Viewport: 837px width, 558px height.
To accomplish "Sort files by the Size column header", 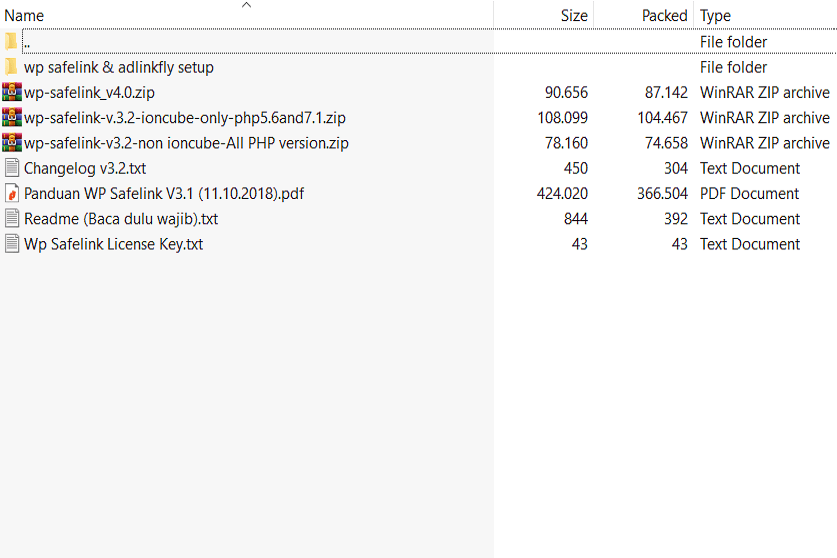I will [x=574, y=16].
